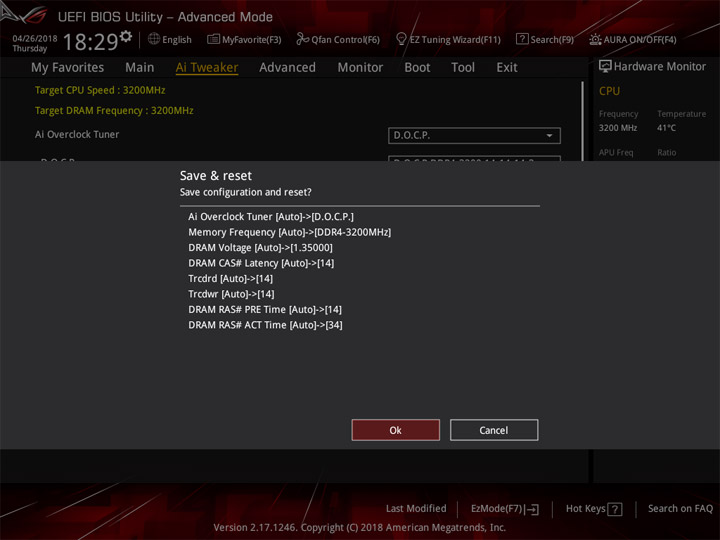The height and width of the screenshot is (540, 720).
Task: Open the language globe icon next to English
Action: (154, 39)
